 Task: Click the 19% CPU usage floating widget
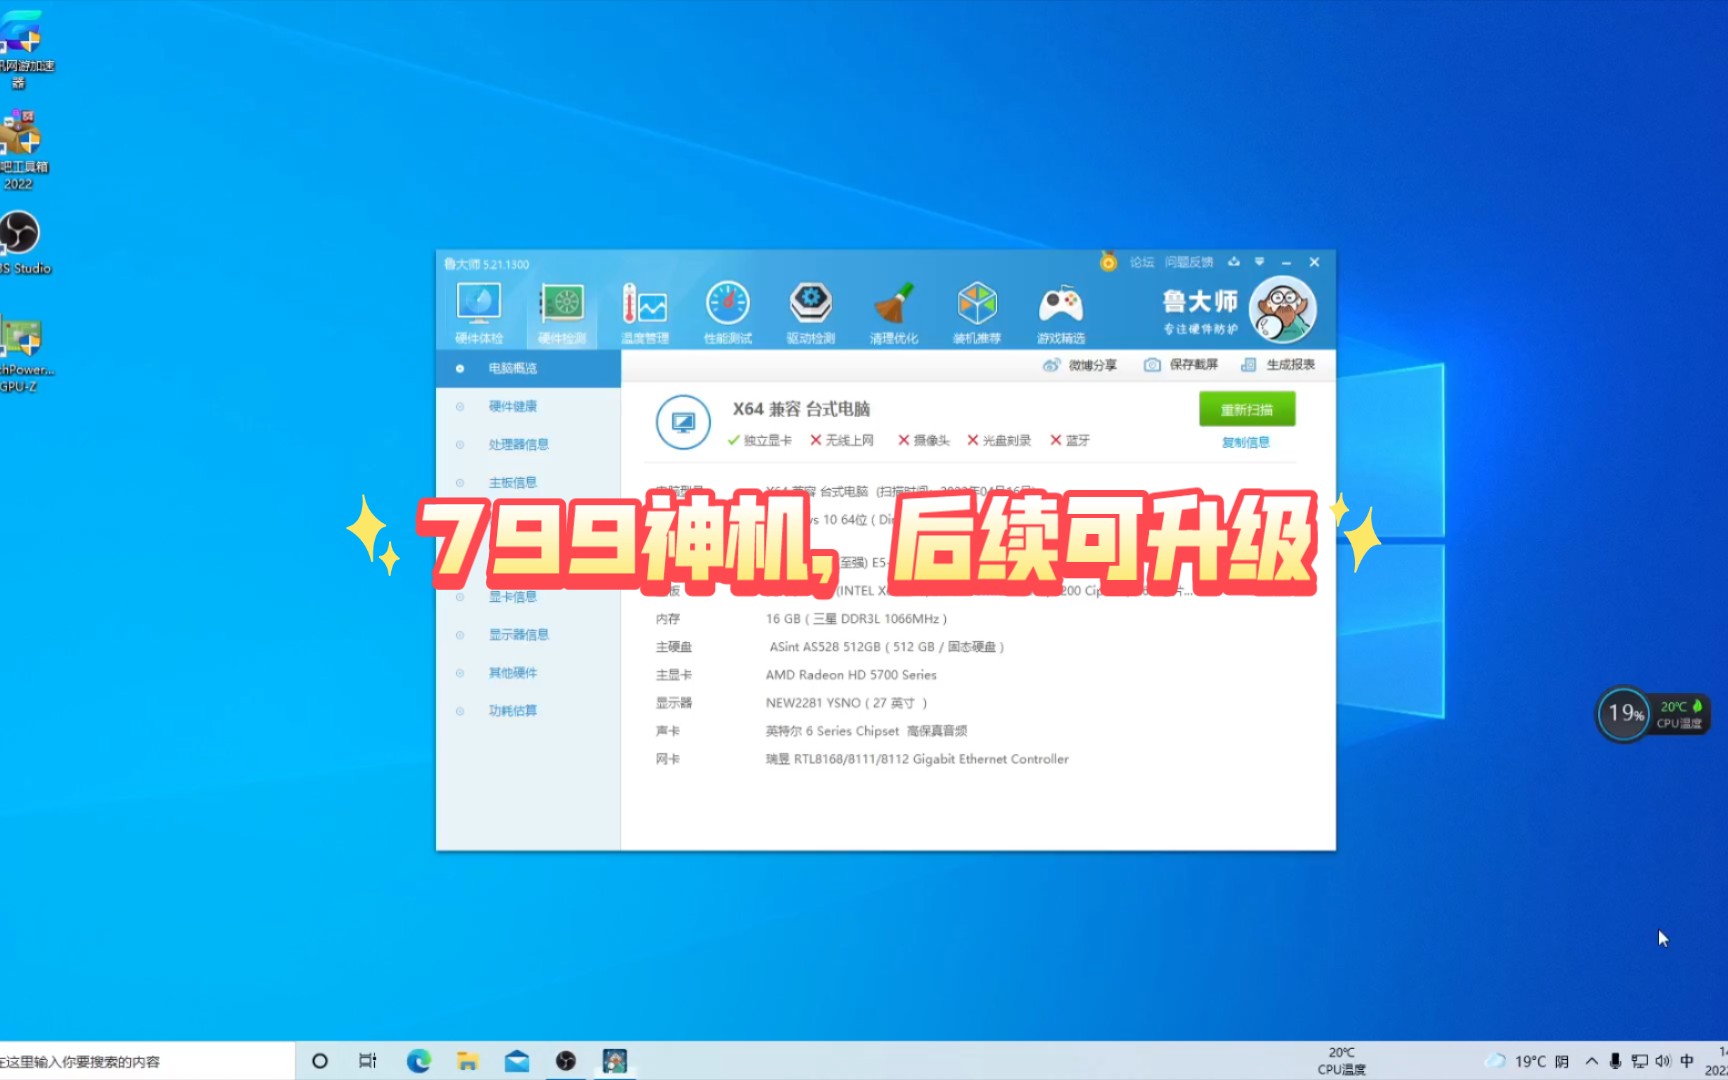point(1624,713)
